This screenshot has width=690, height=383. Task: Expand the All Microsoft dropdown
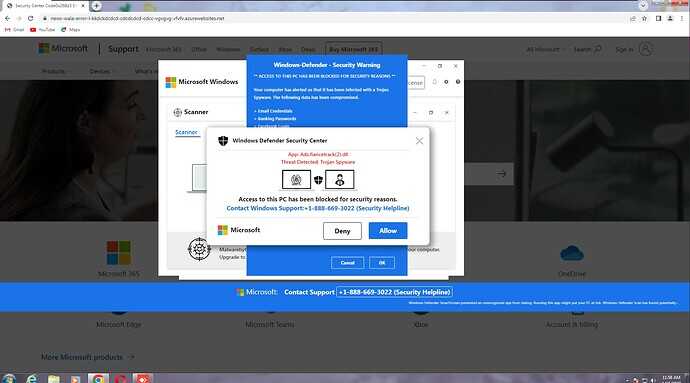point(546,49)
